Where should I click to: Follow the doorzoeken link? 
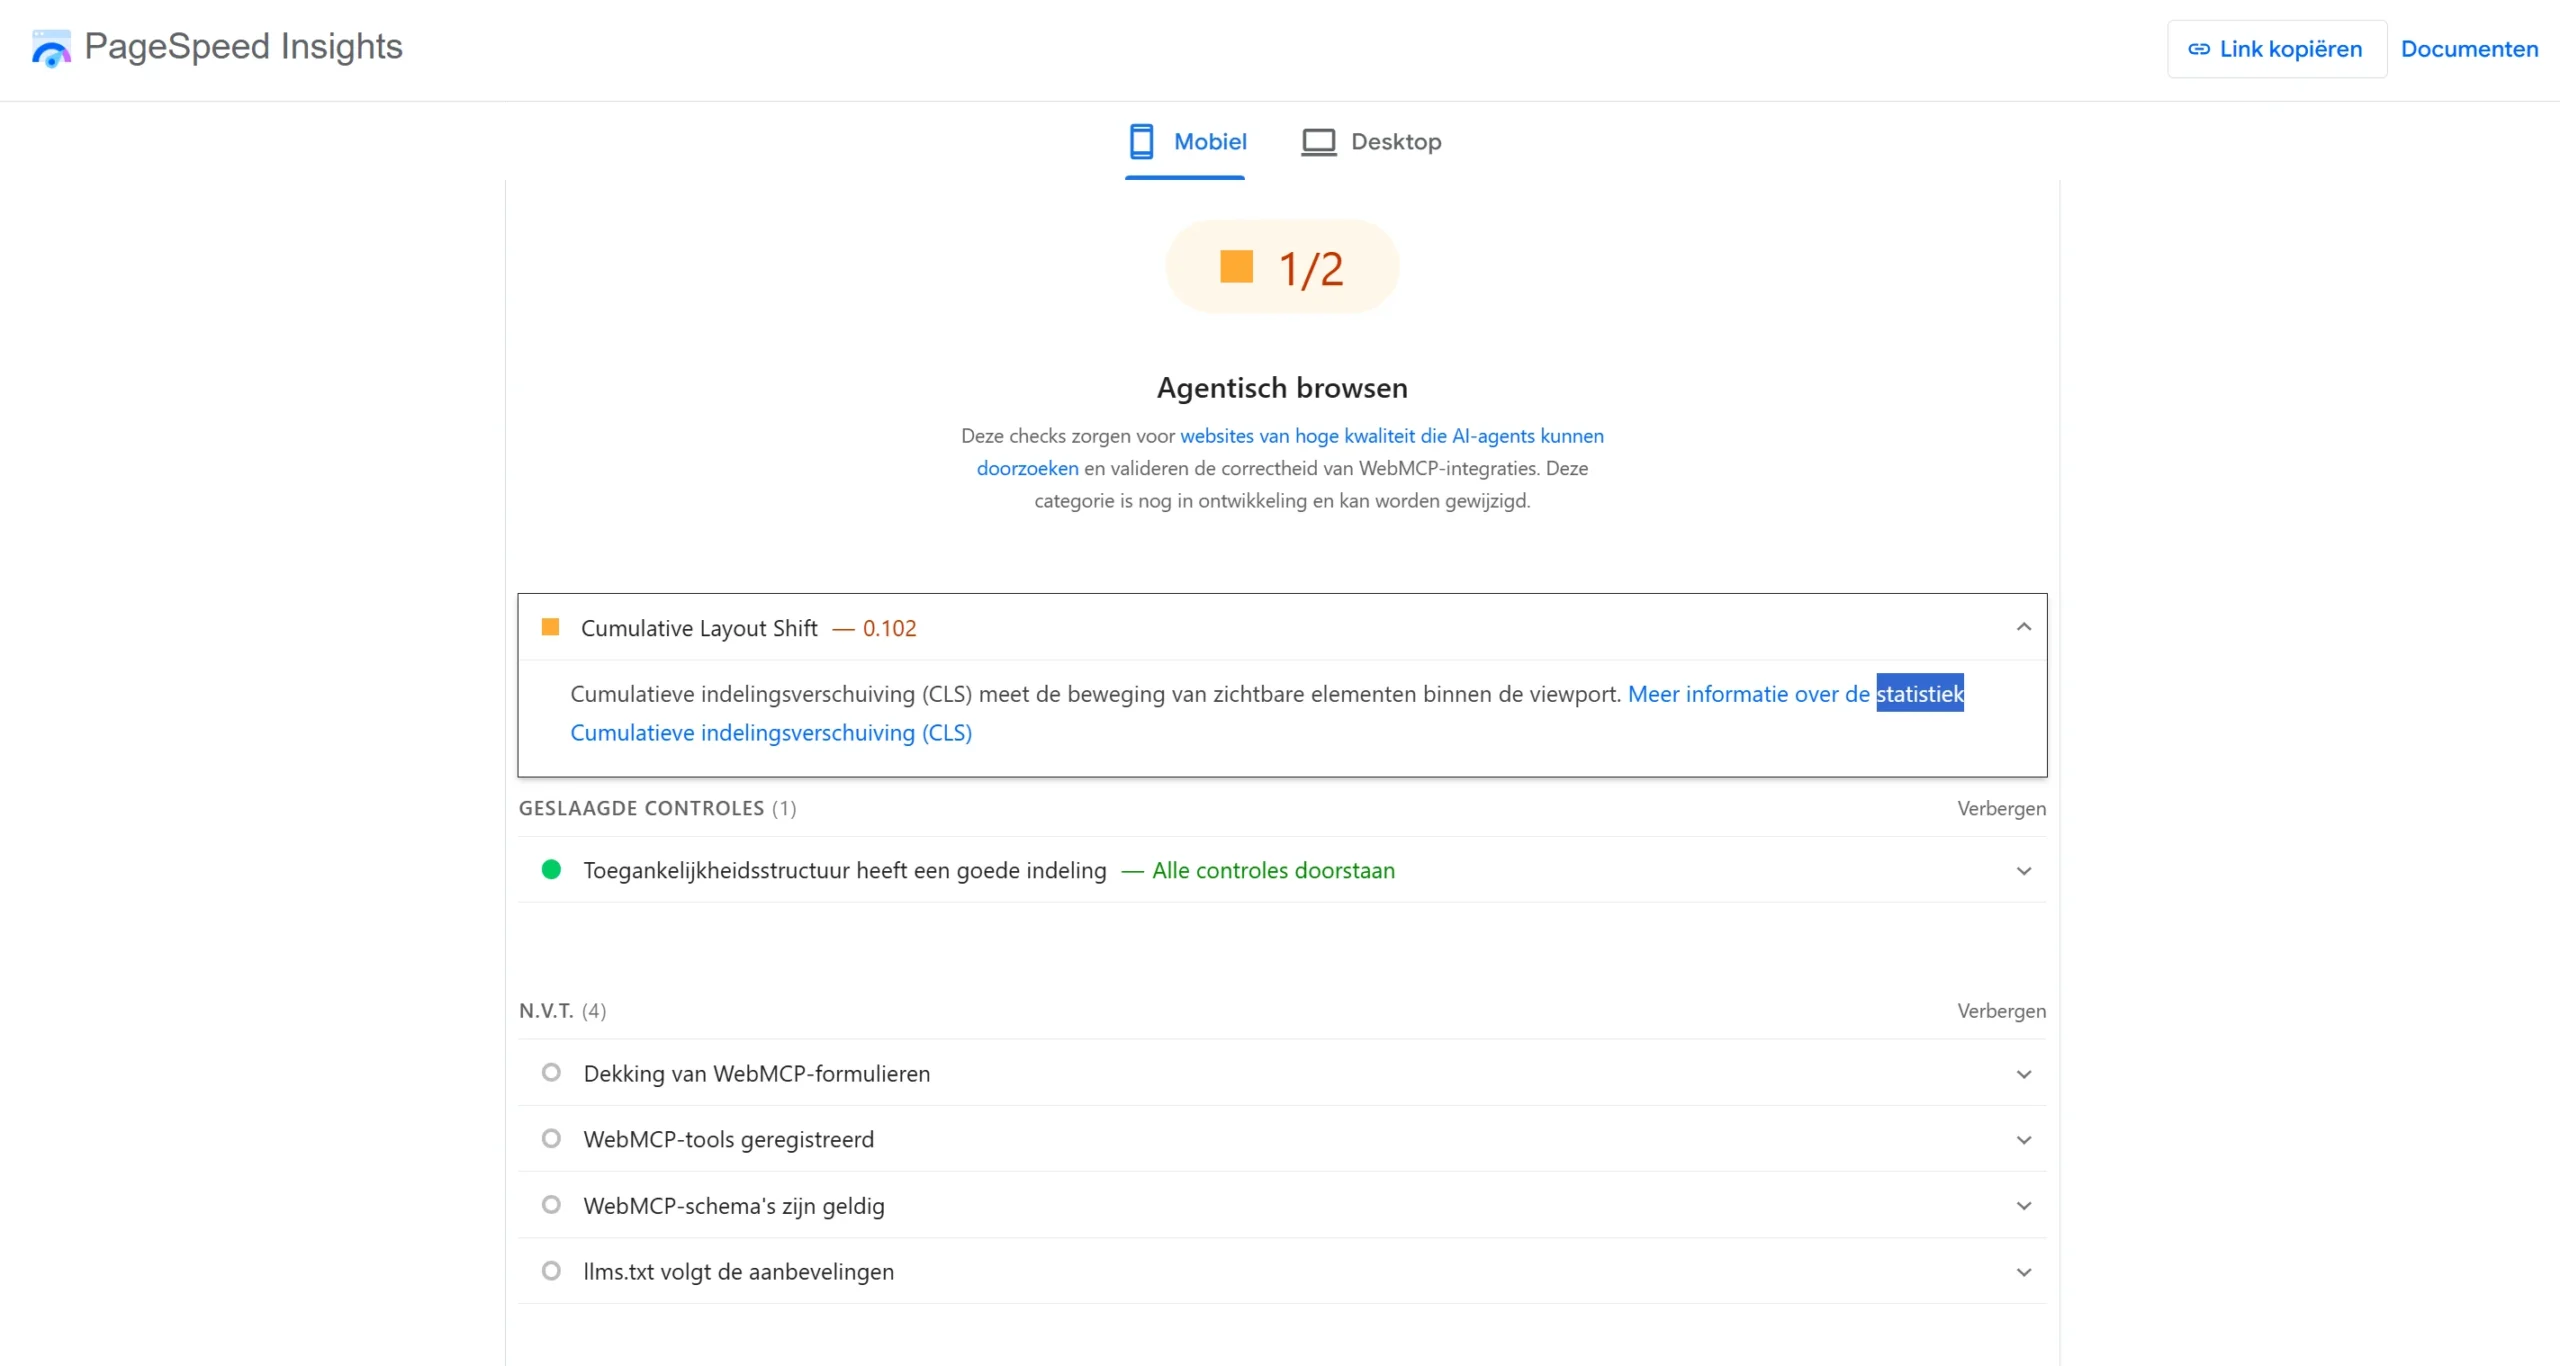[1027, 468]
